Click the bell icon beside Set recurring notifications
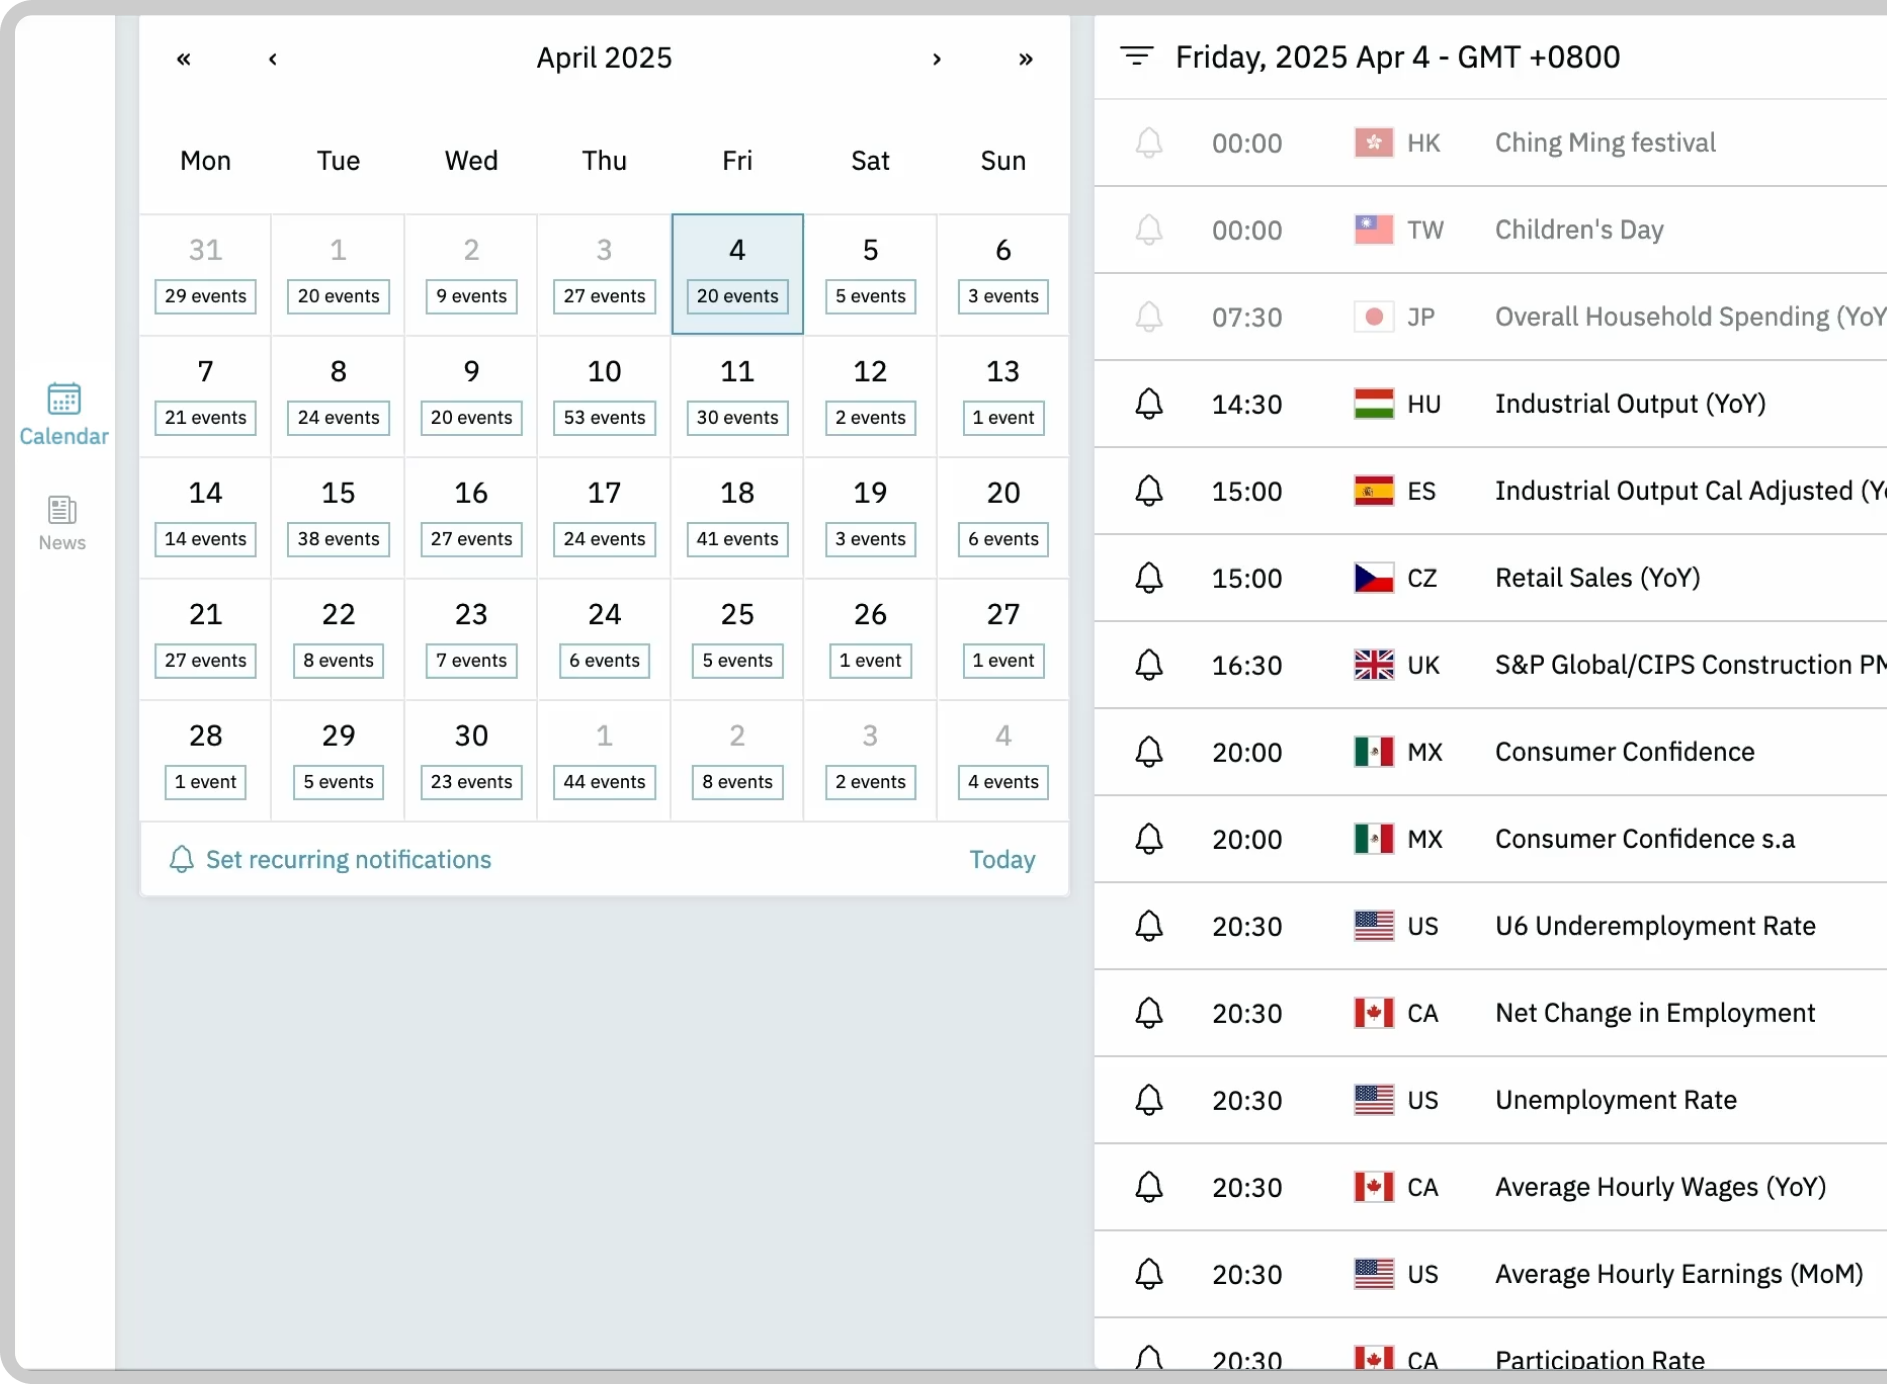1887x1385 pixels. click(x=181, y=859)
